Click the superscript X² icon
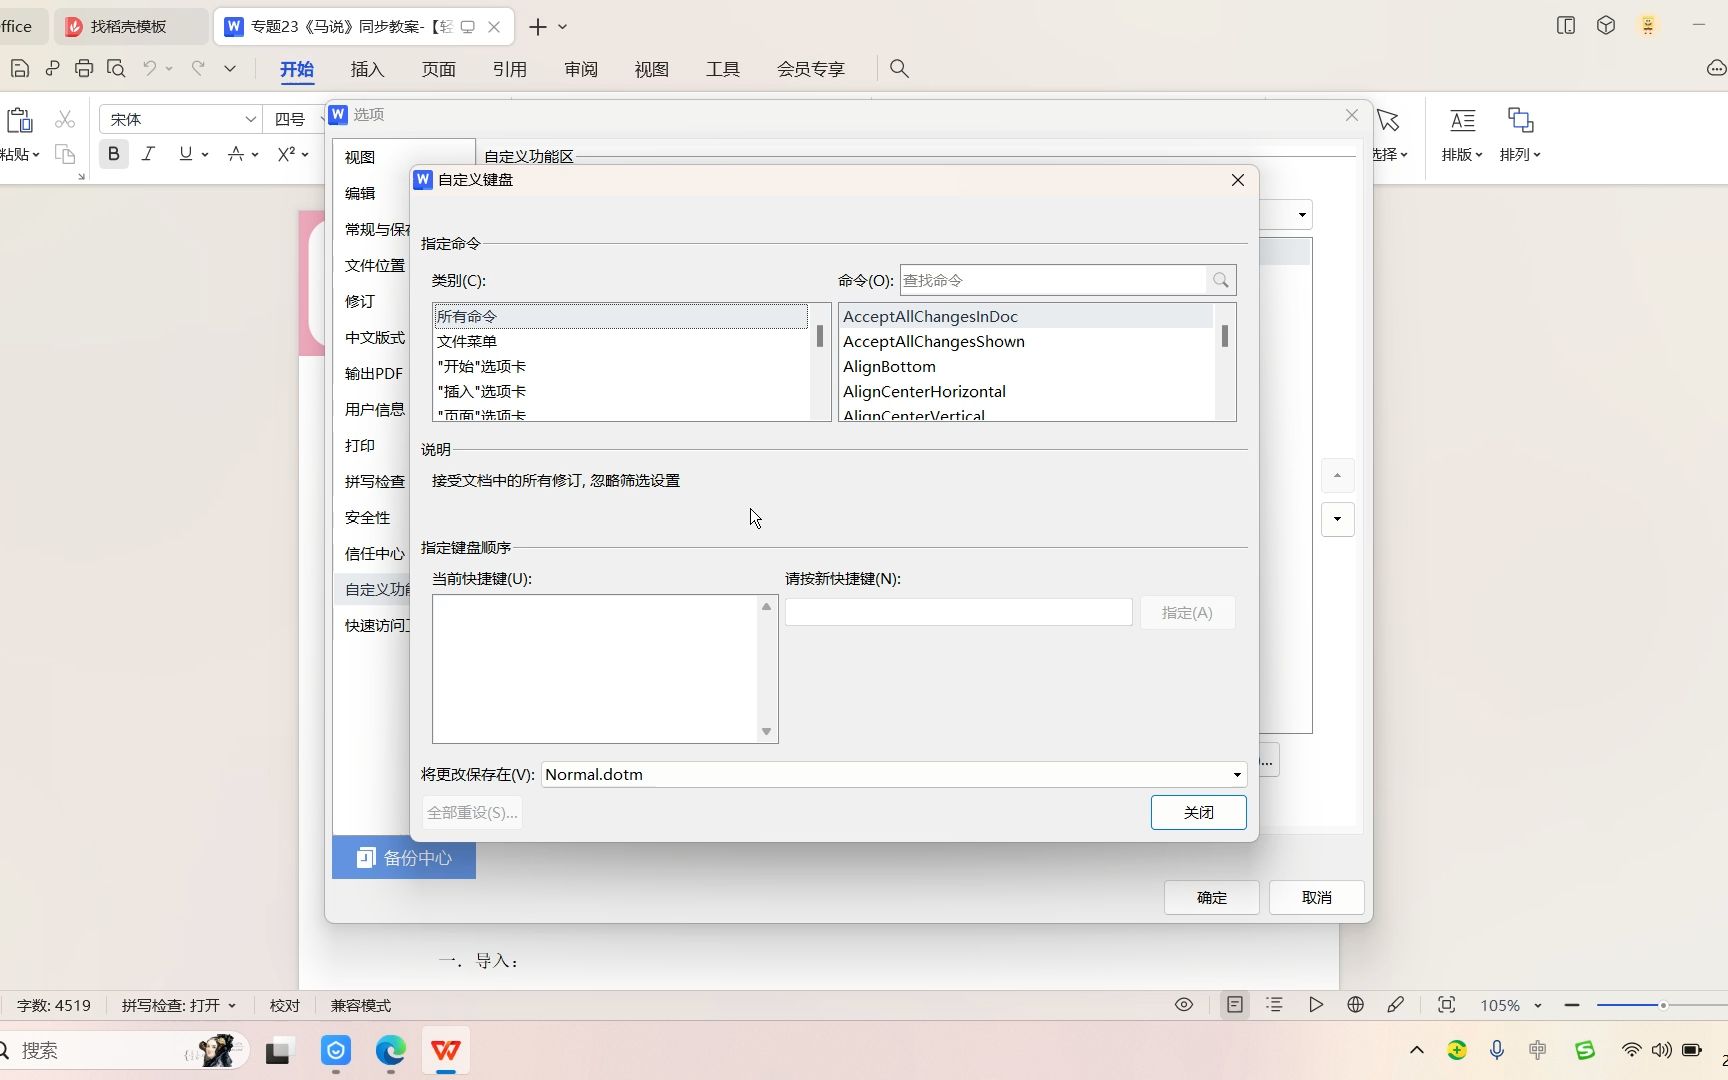The height and width of the screenshot is (1080, 1728). point(286,154)
